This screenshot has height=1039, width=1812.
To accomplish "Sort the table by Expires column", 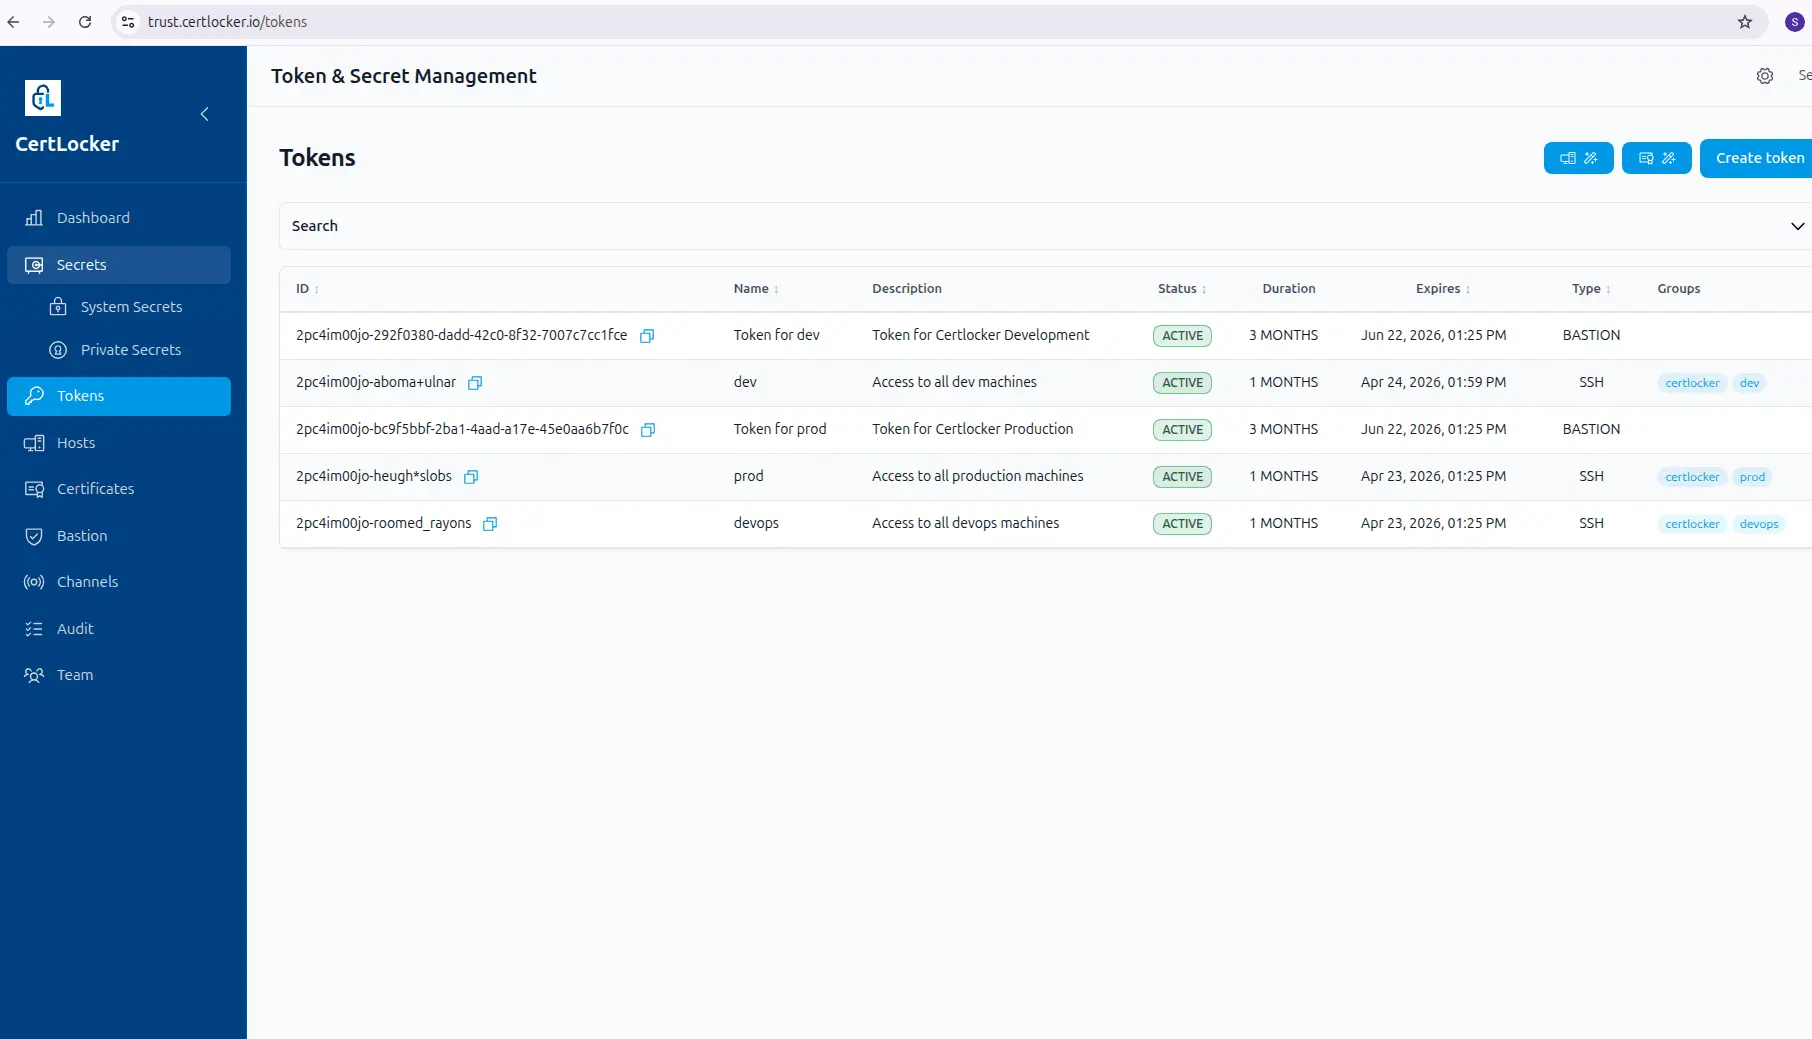I will coord(1443,289).
